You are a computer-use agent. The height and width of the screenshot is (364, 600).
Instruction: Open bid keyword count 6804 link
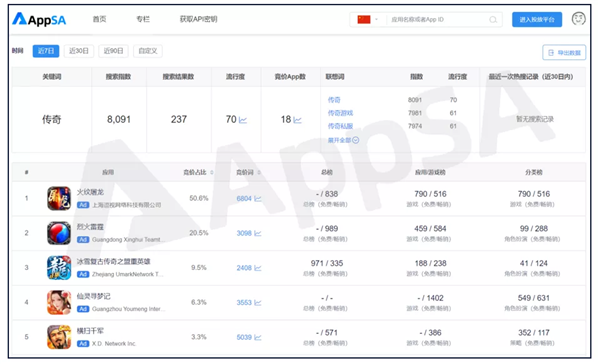244,199
